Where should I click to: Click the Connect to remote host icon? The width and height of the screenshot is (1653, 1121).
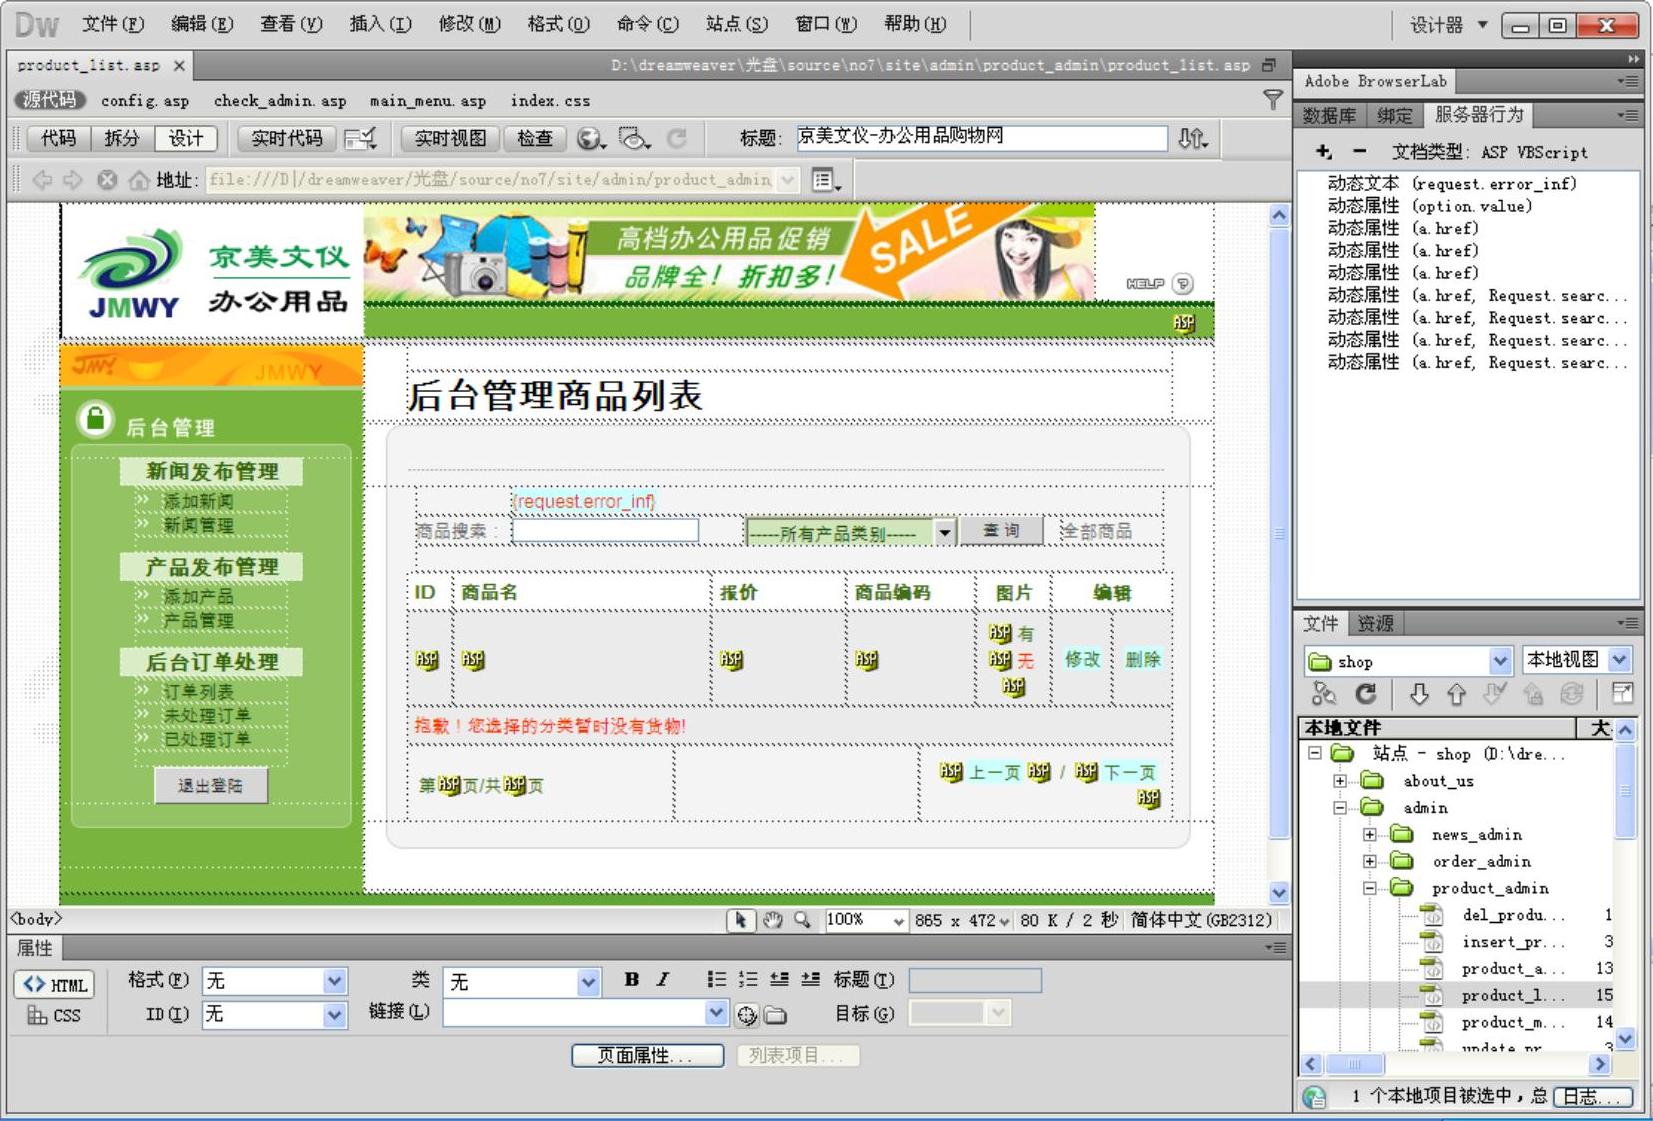pos(1323,694)
